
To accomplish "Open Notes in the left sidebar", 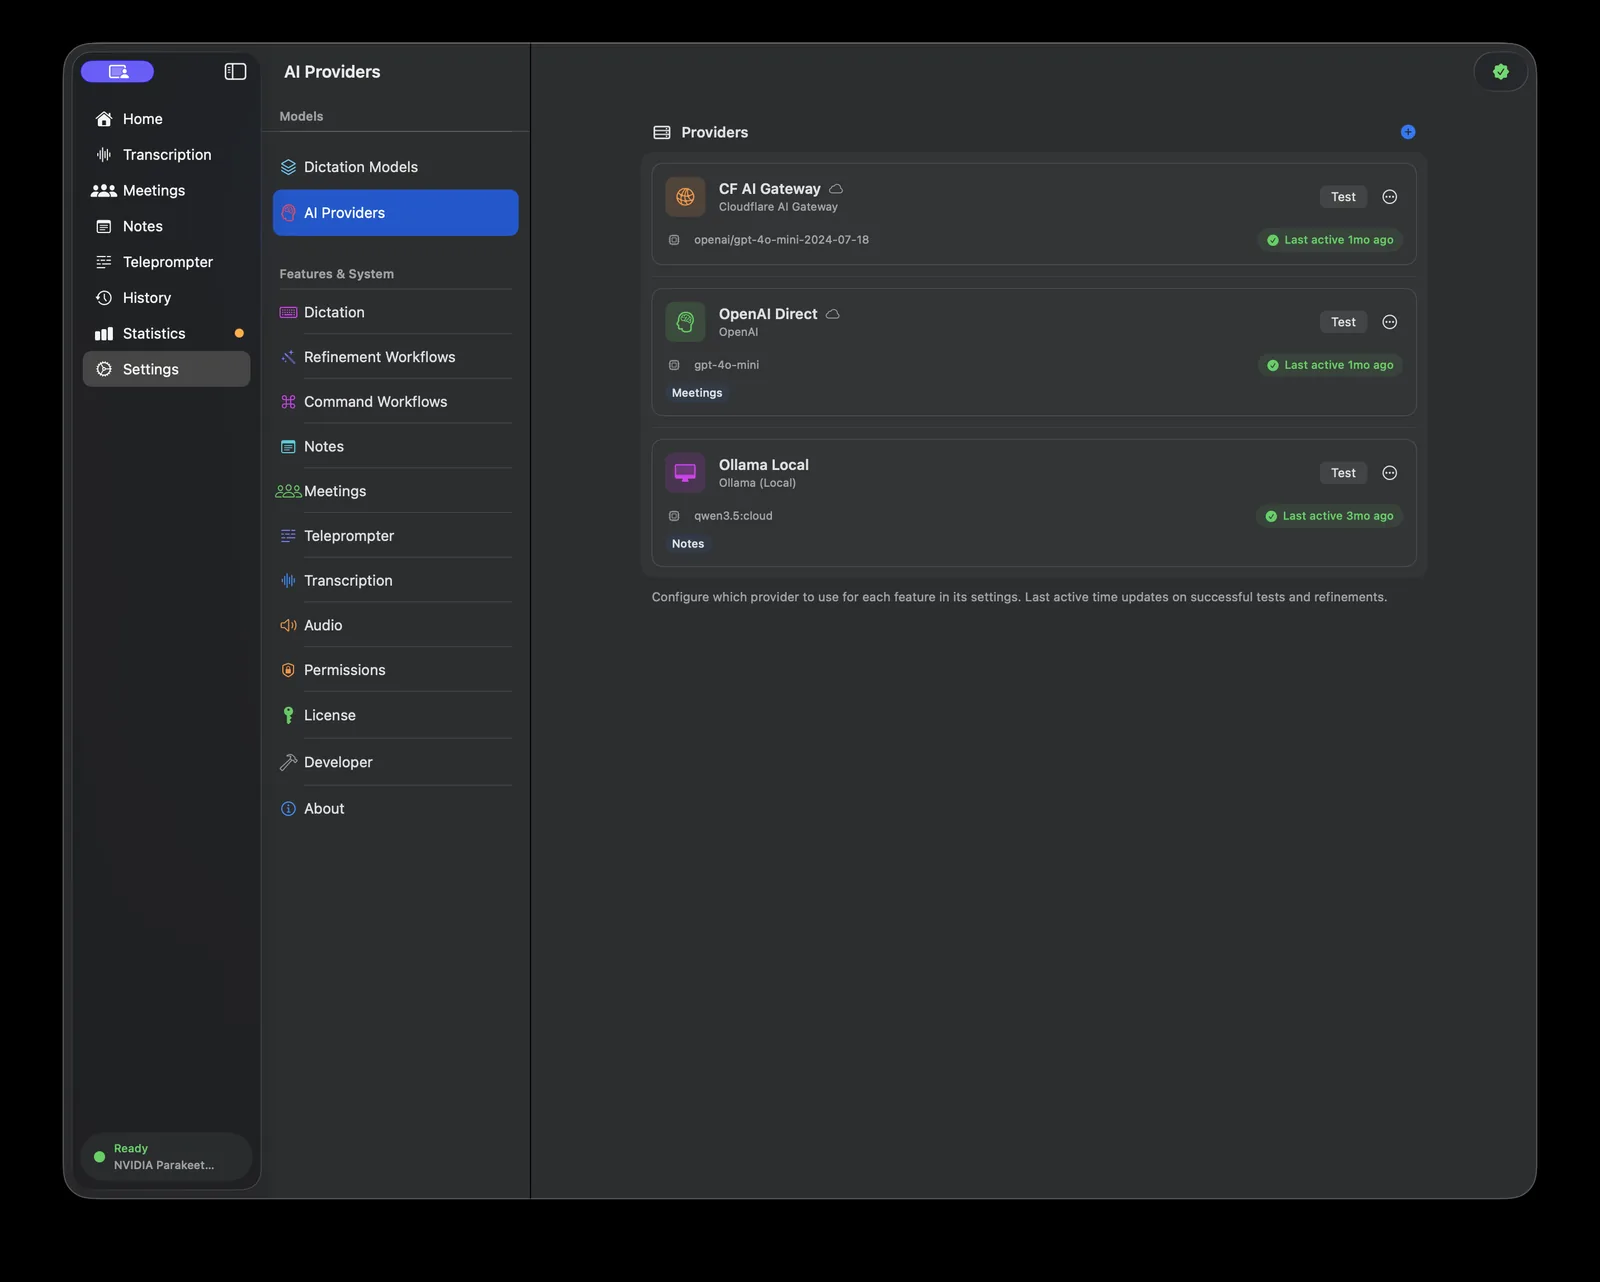I will click(x=166, y=226).
